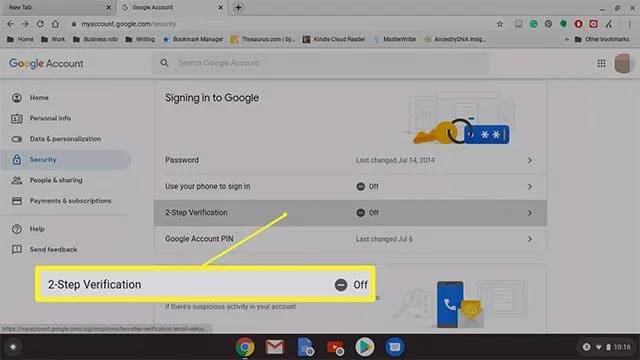Screen dimensions: 640x360
Task: Click Last changed Jul 6 text
Action: tap(384, 239)
